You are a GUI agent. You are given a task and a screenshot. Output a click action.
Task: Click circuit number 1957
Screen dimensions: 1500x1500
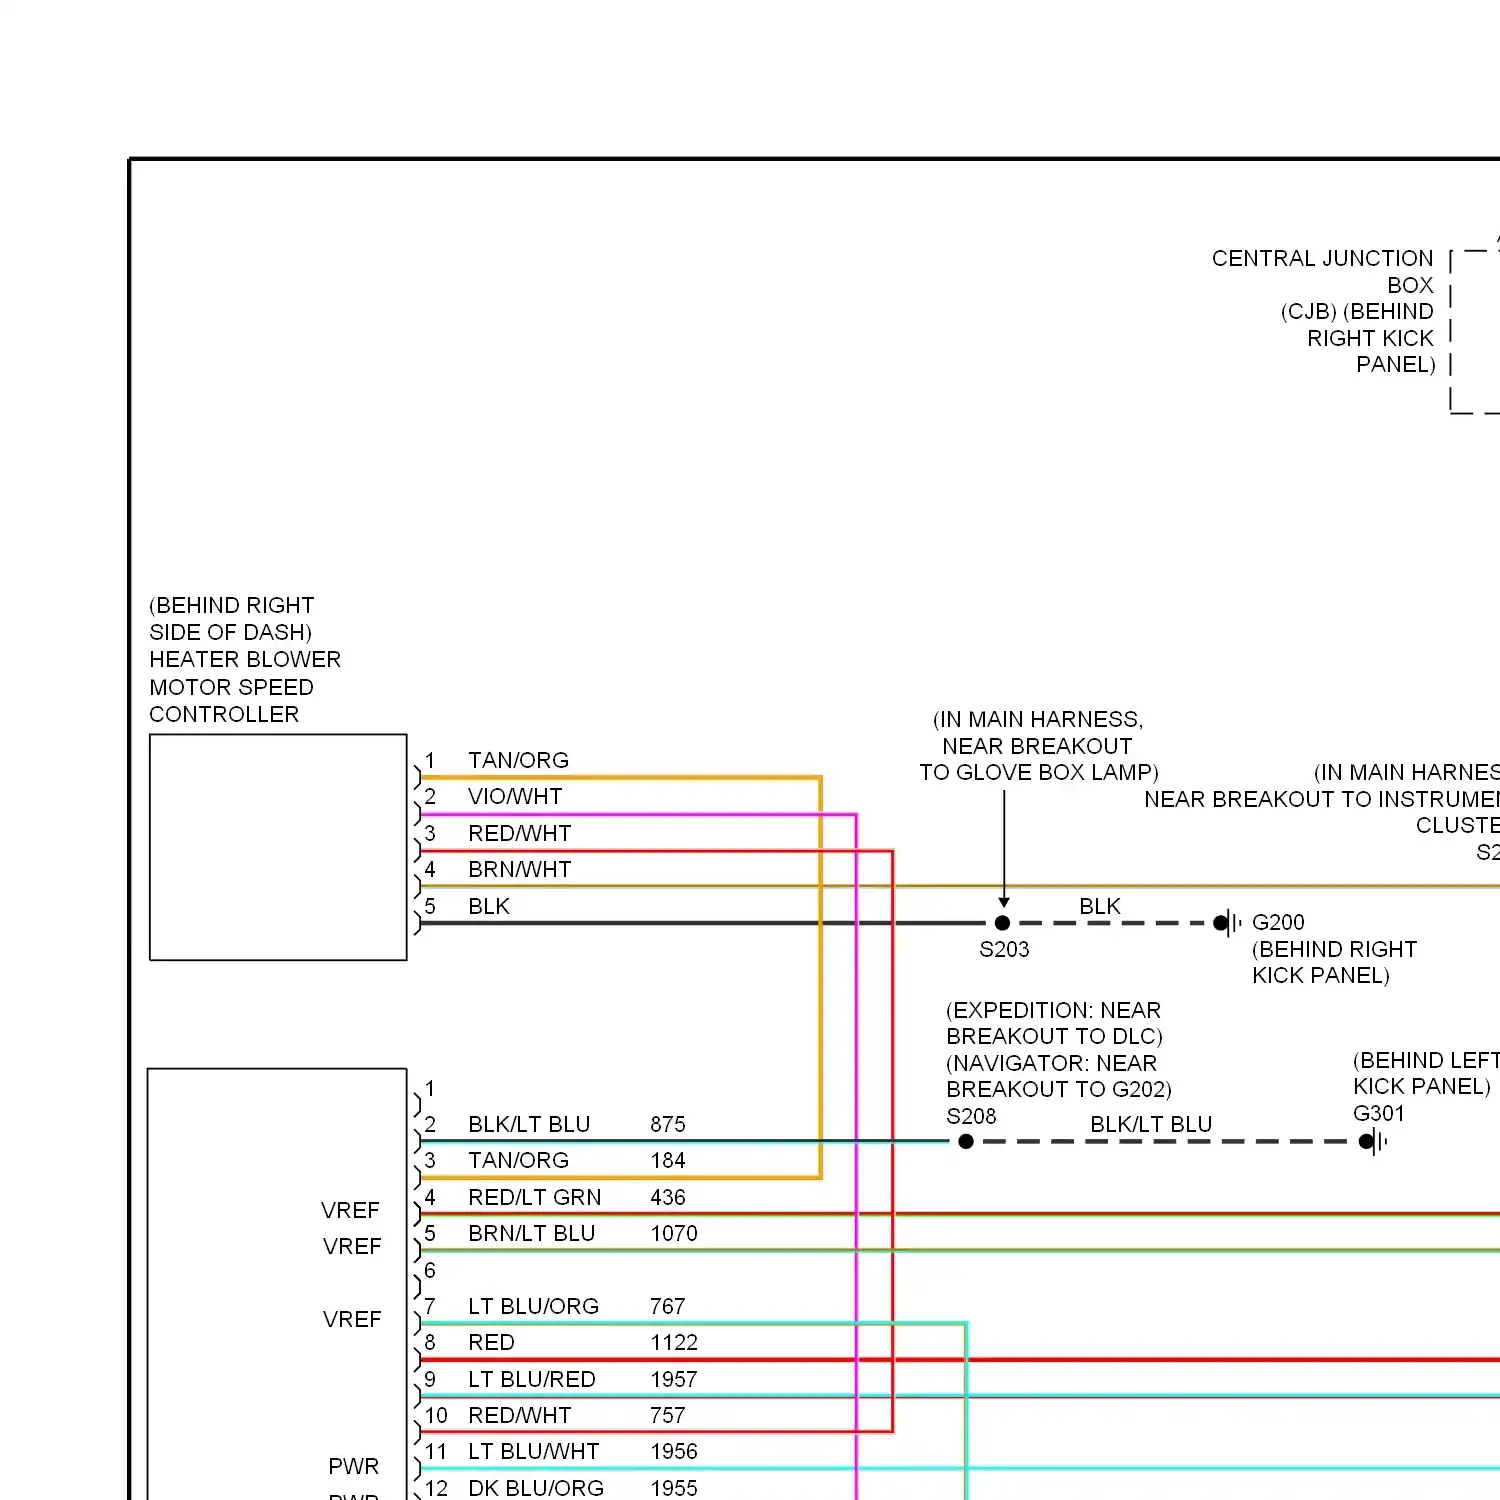pyautogui.click(x=674, y=1379)
